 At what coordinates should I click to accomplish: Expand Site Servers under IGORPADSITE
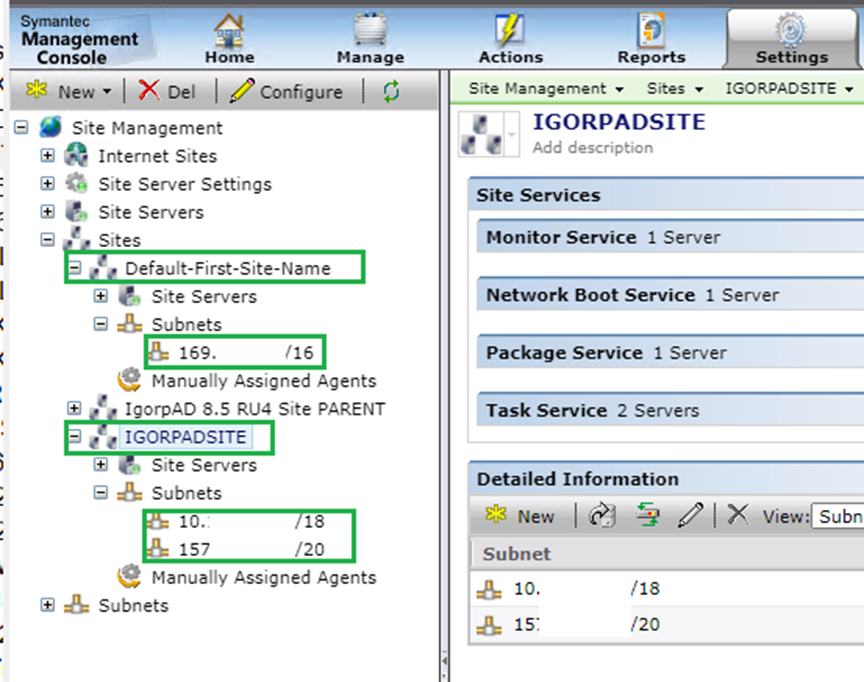click(100, 464)
